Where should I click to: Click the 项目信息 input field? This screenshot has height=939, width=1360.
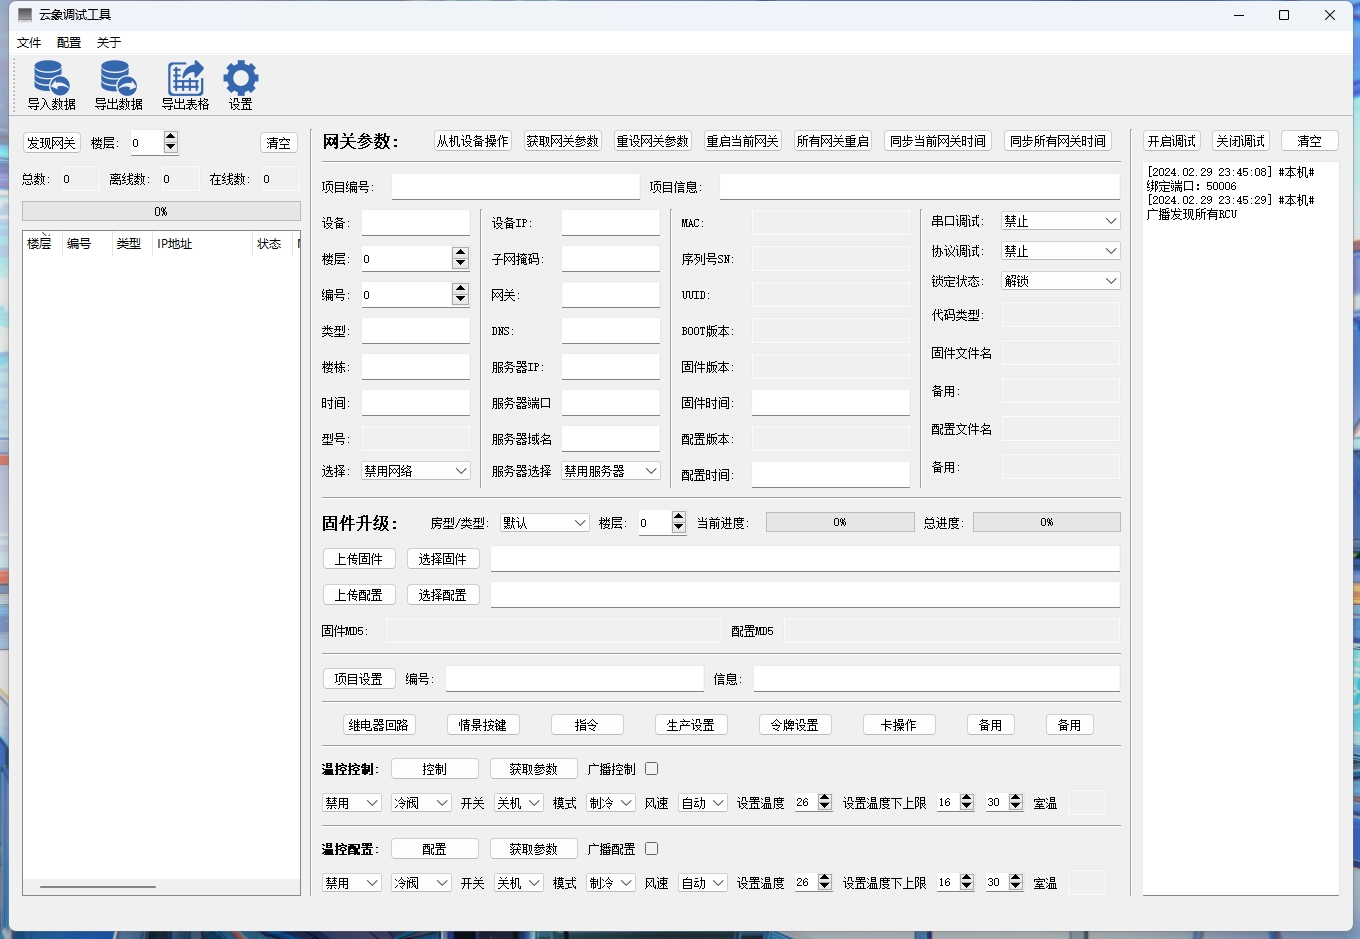pos(920,187)
